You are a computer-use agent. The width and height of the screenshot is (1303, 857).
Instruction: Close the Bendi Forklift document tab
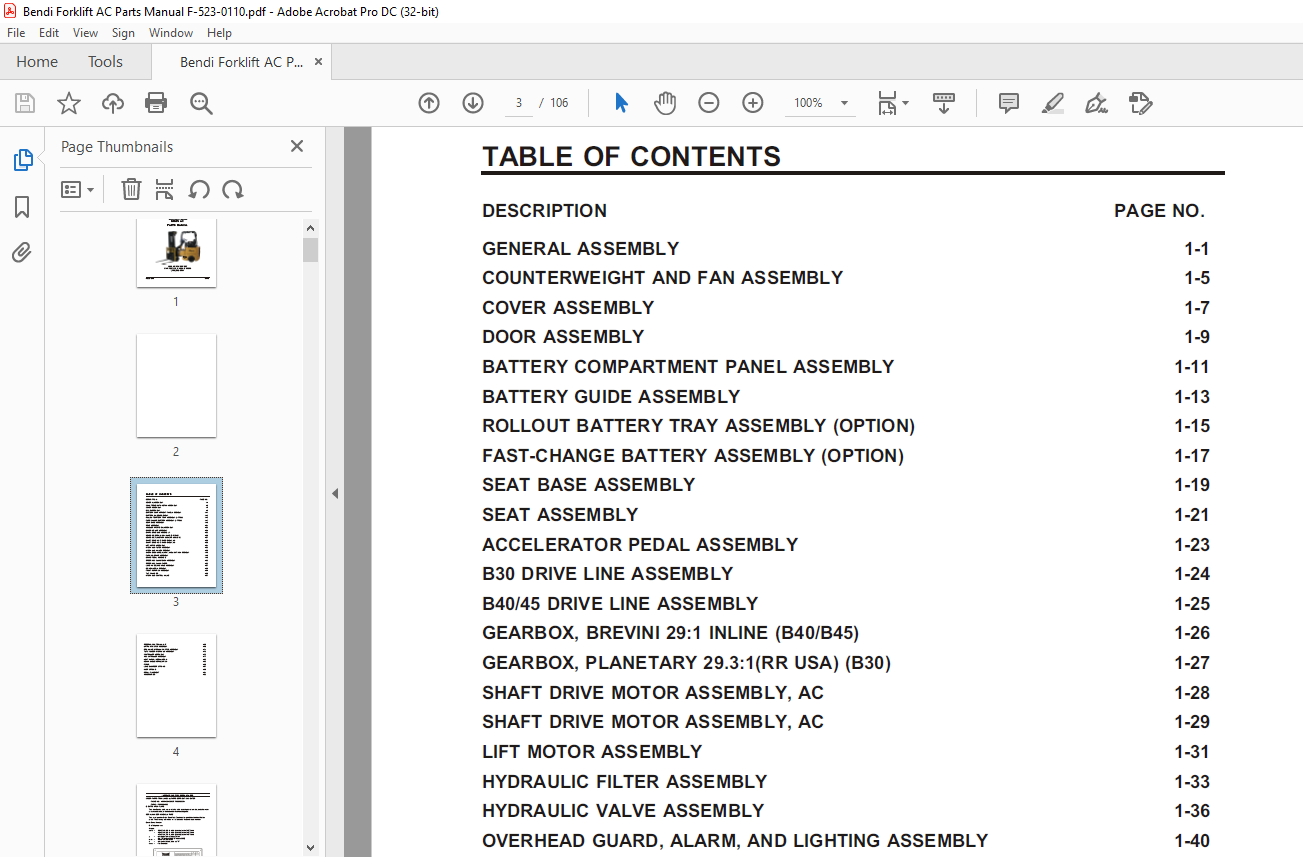pyautogui.click(x=319, y=62)
